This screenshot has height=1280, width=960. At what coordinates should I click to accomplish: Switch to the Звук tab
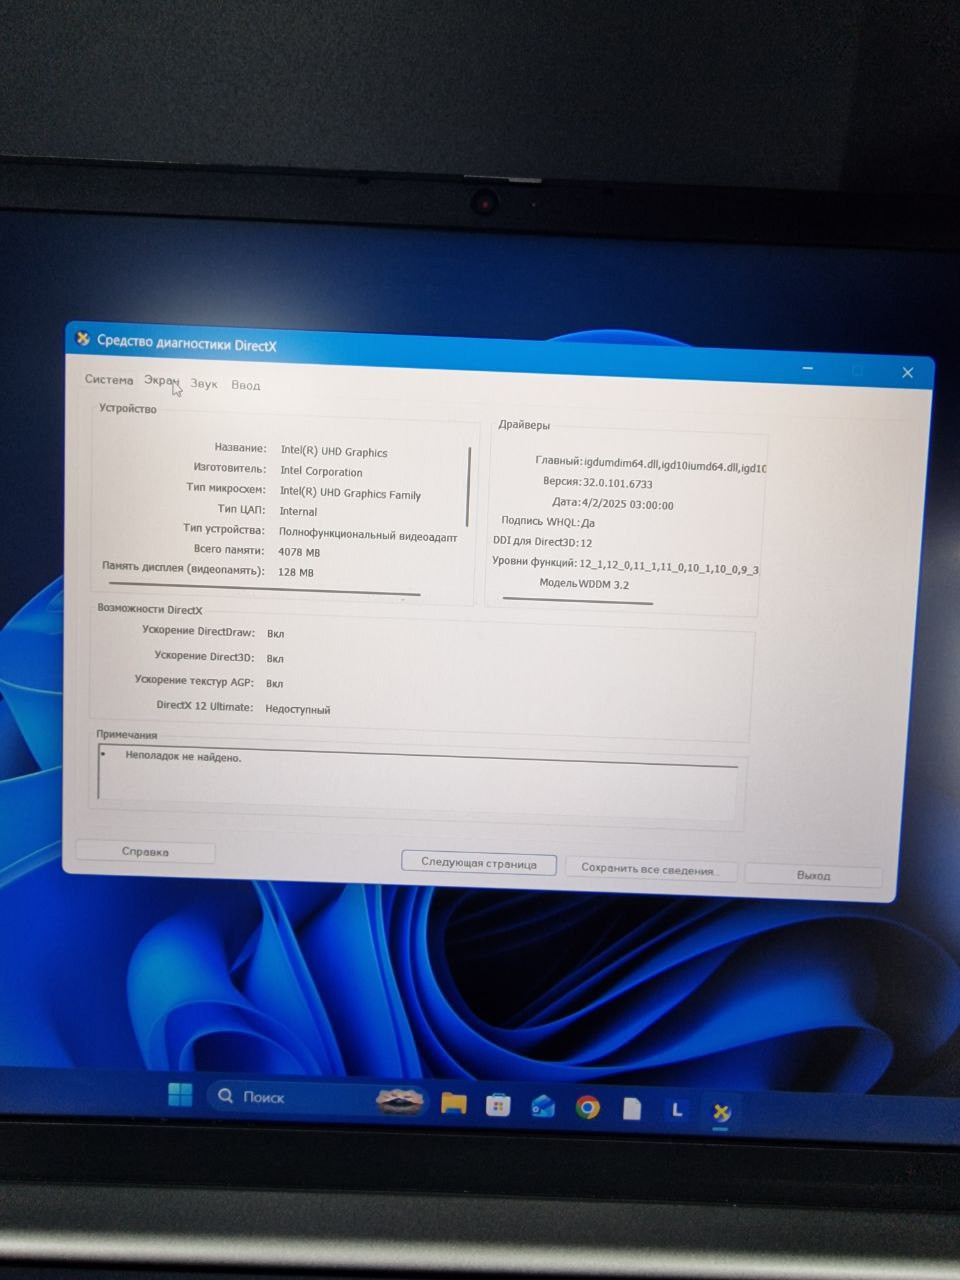click(204, 383)
